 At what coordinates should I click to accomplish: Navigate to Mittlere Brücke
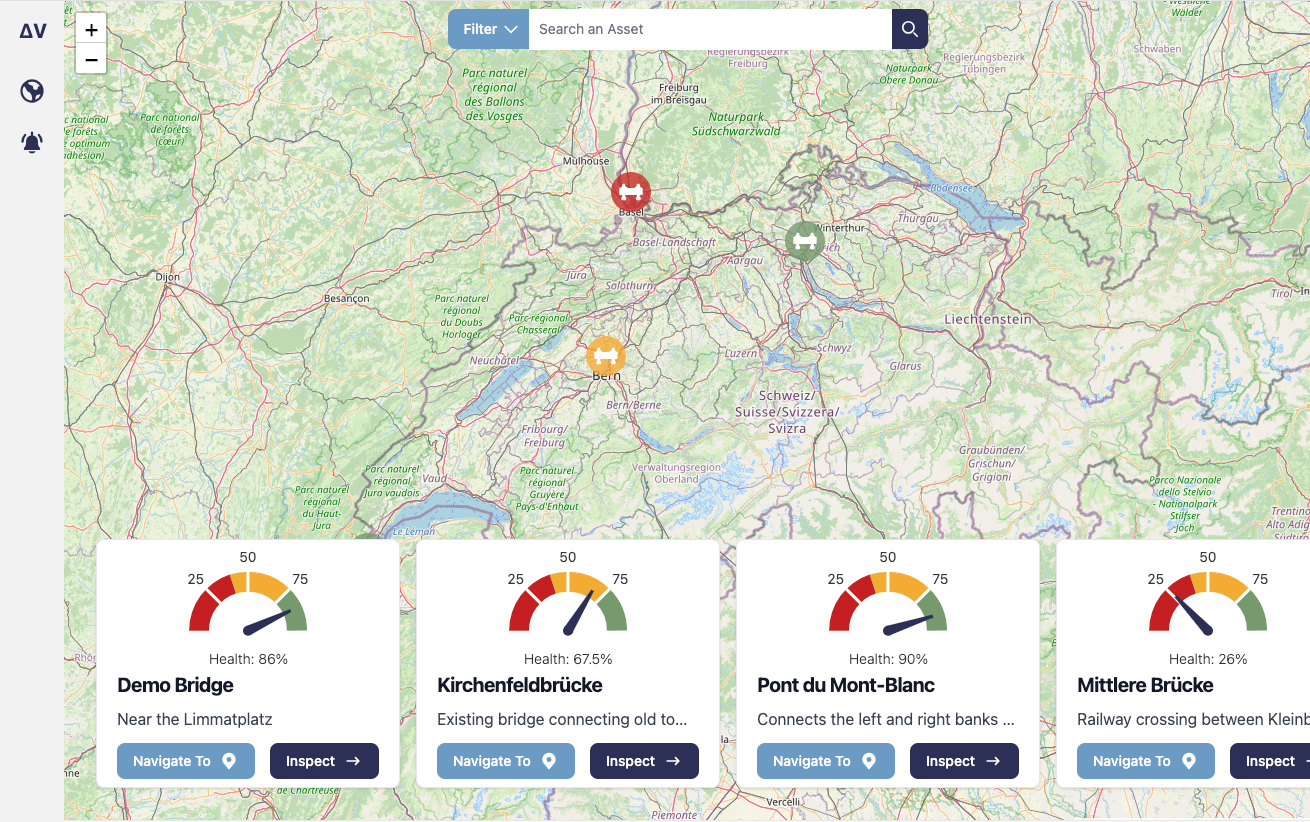[1146, 761]
